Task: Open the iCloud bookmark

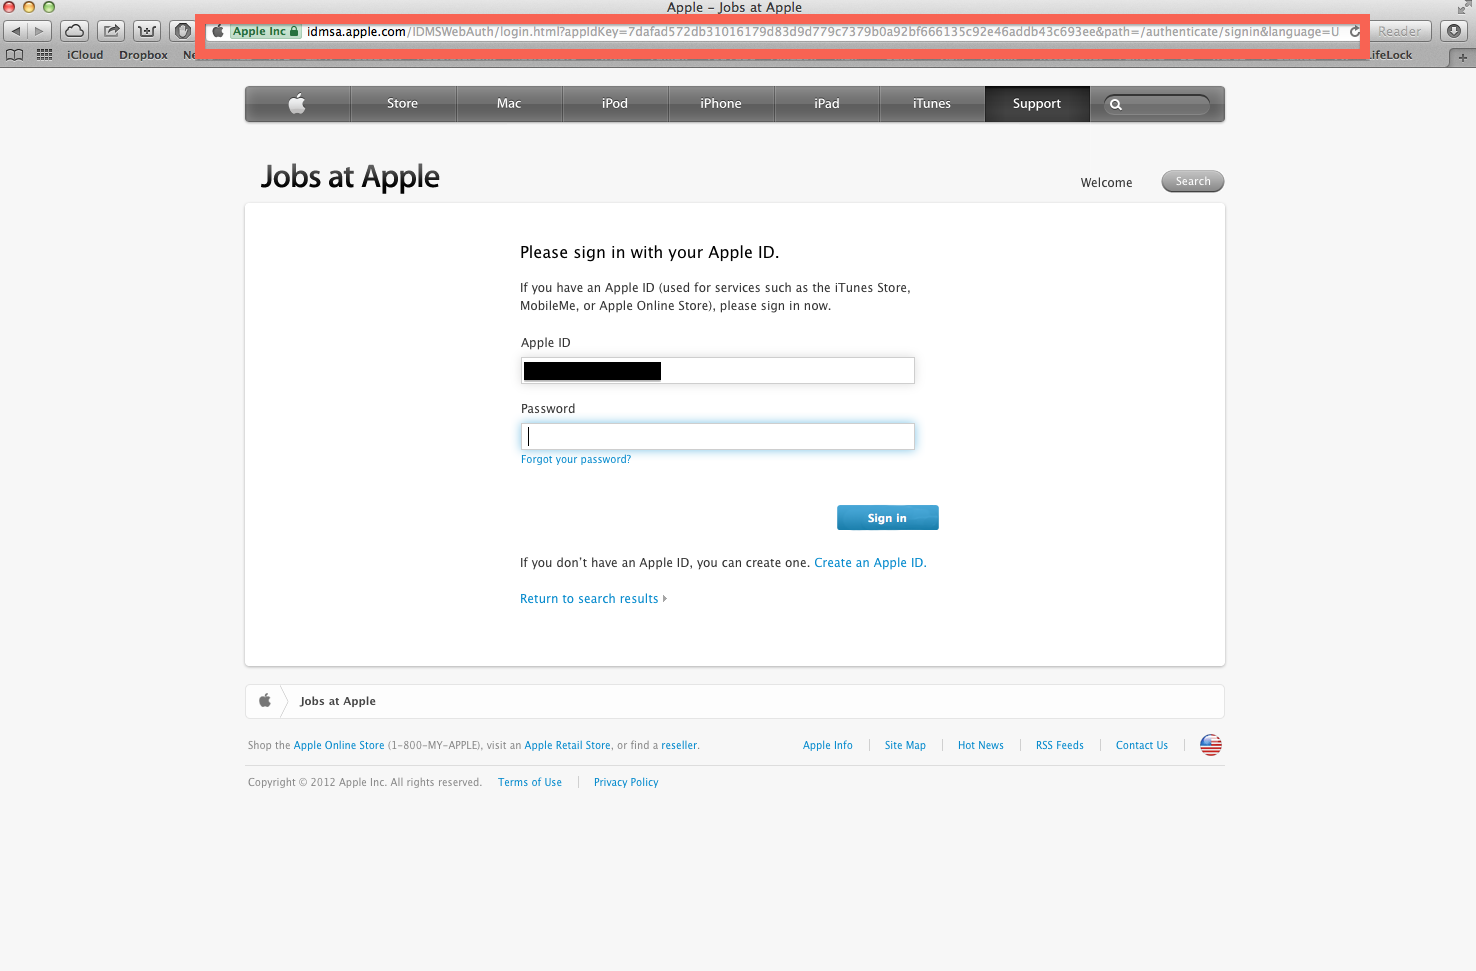Action: coord(85,55)
